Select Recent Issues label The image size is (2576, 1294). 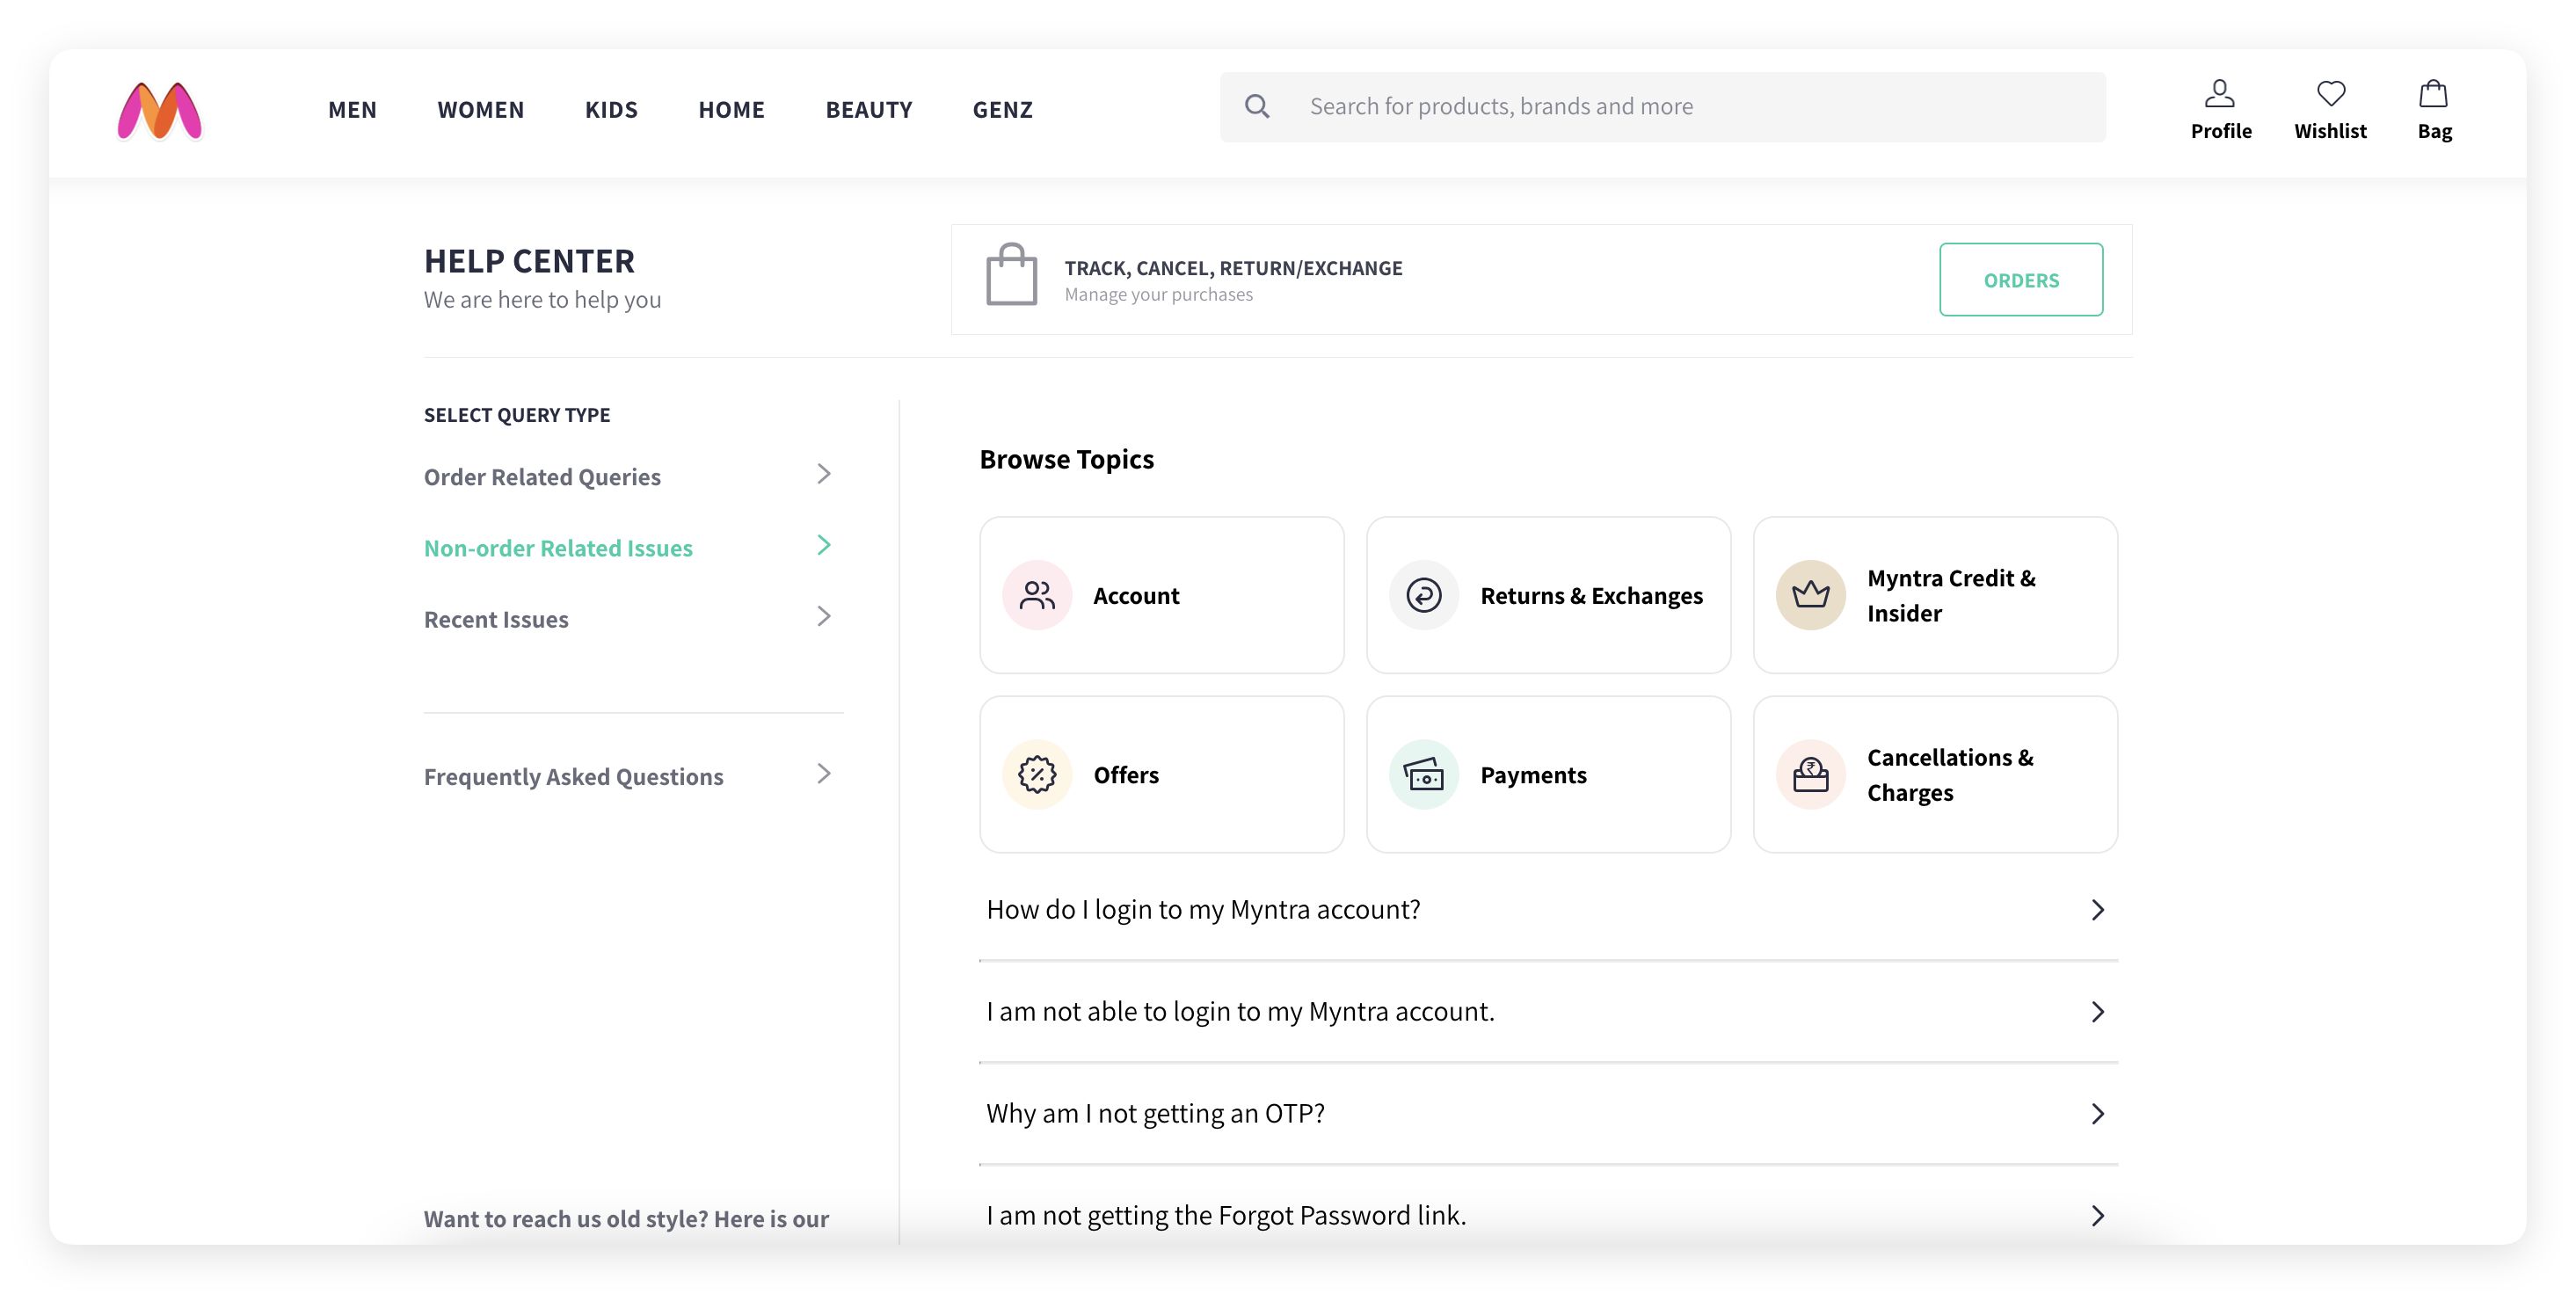pos(496,619)
